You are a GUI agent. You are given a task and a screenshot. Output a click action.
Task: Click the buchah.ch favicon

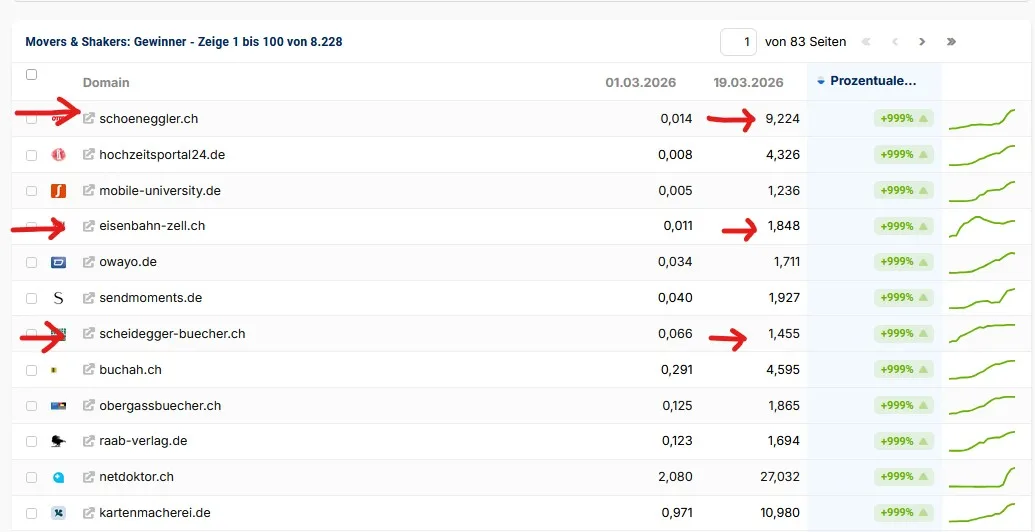click(x=54, y=370)
